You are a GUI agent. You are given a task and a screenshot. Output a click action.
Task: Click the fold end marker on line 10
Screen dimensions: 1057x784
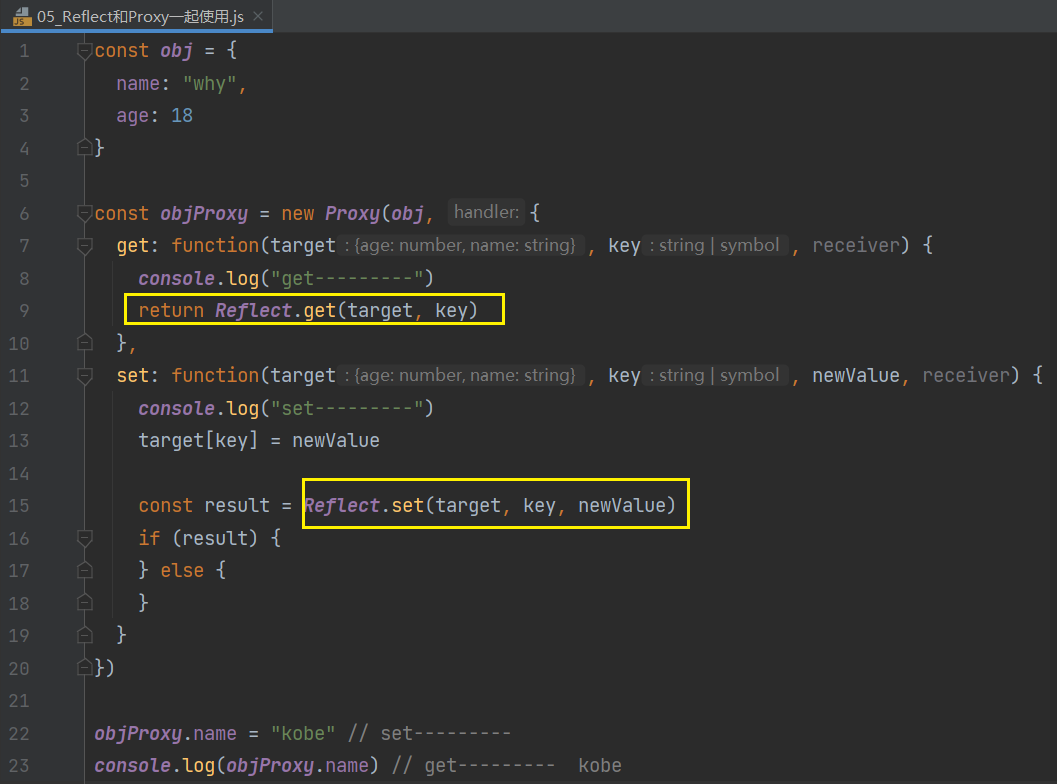[84, 342]
